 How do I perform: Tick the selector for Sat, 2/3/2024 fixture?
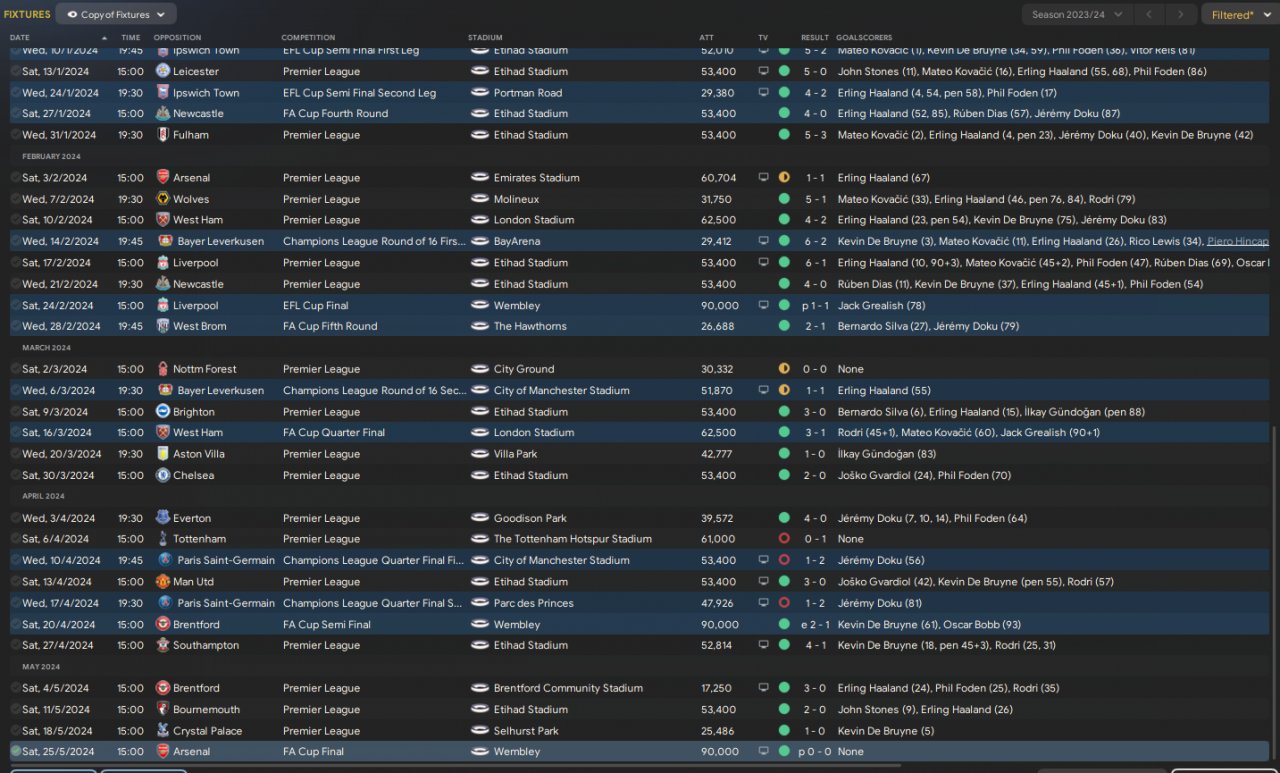[x=15, y=369]
